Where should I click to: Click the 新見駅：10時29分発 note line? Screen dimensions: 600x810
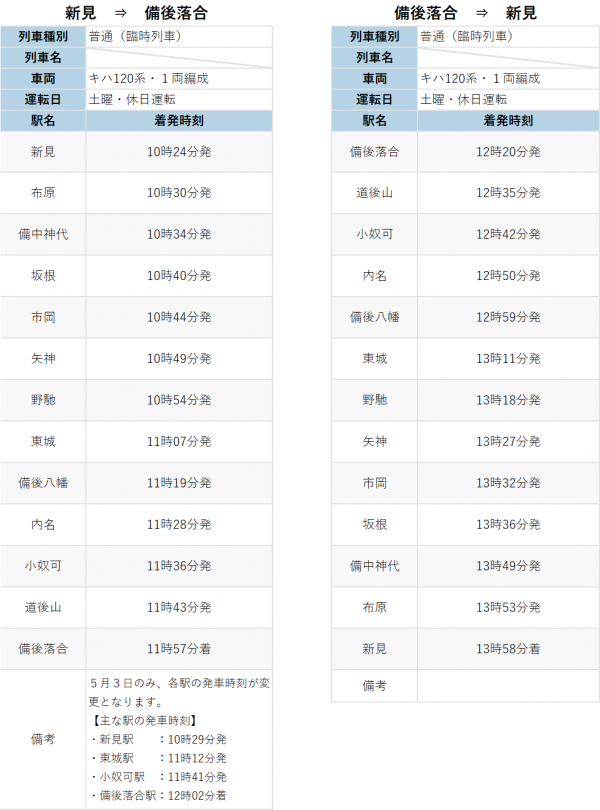click(159, 740)
